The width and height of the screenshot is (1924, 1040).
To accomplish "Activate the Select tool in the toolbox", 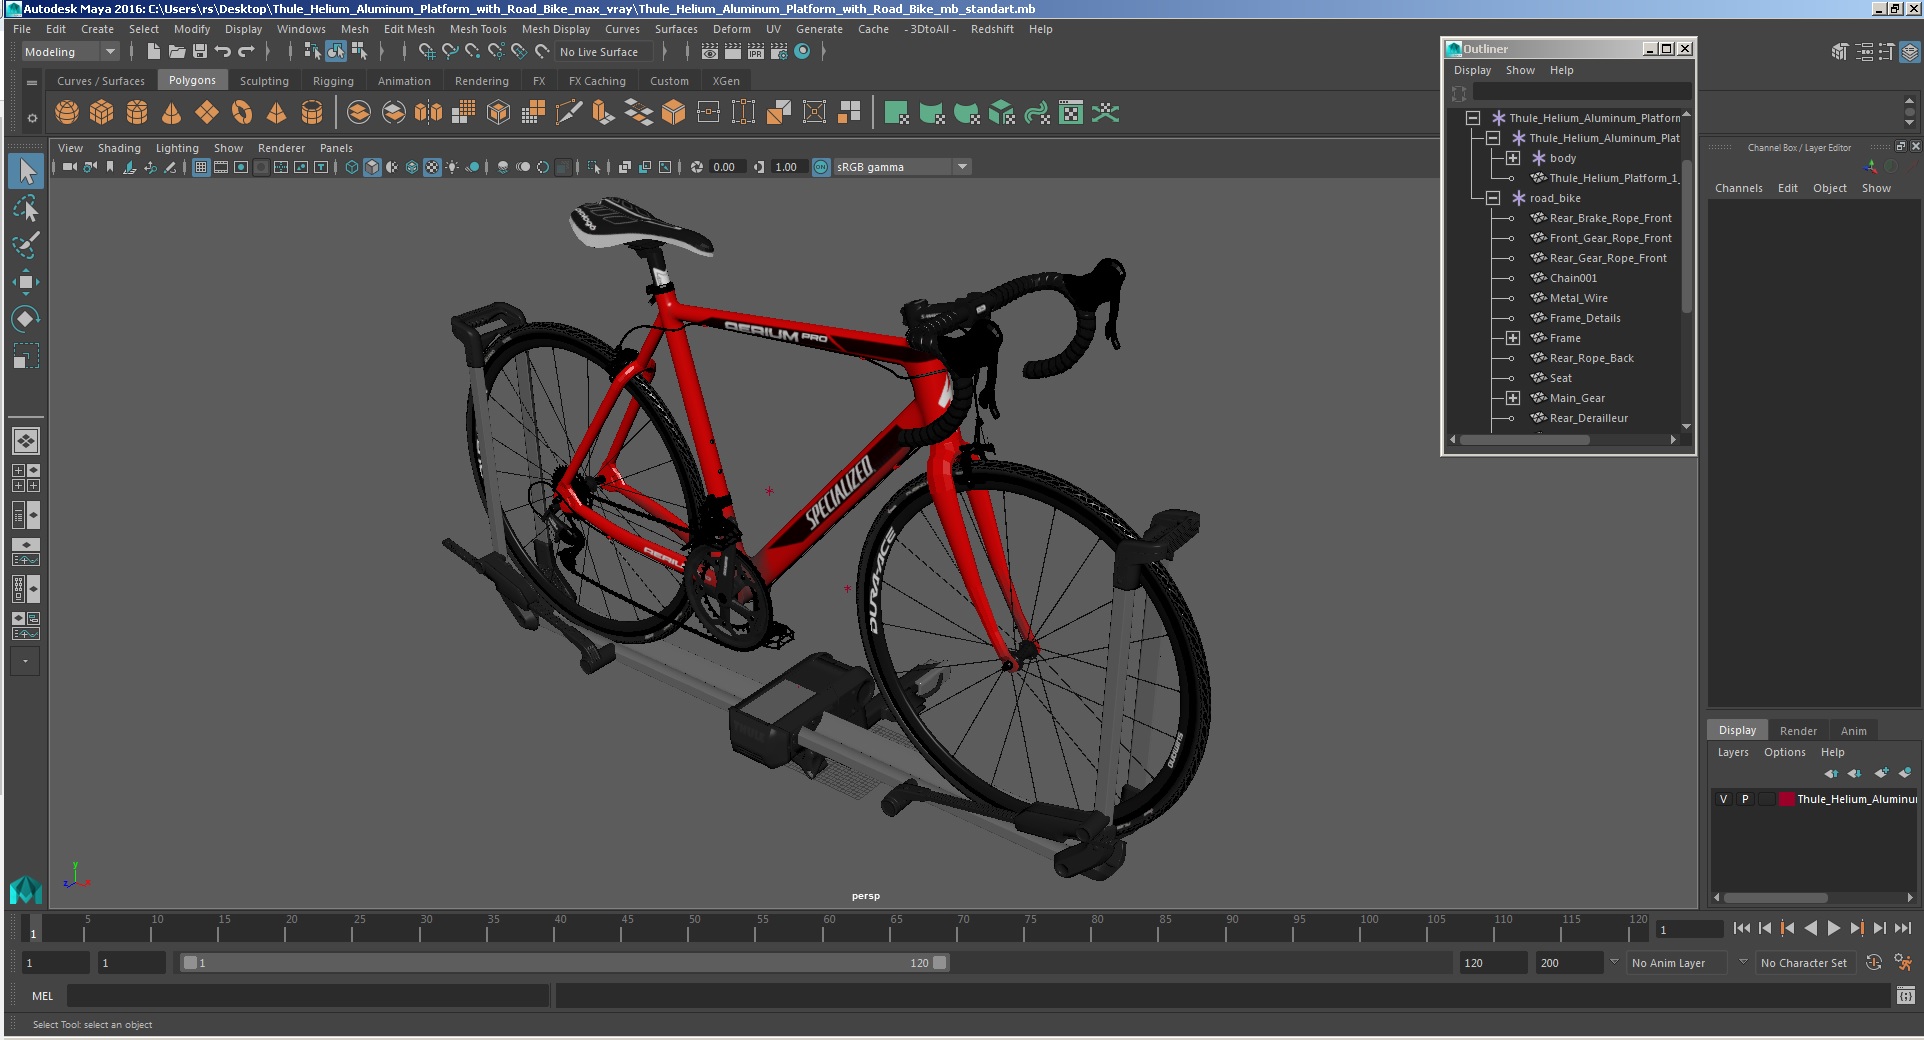I will (x=26, y=171).
